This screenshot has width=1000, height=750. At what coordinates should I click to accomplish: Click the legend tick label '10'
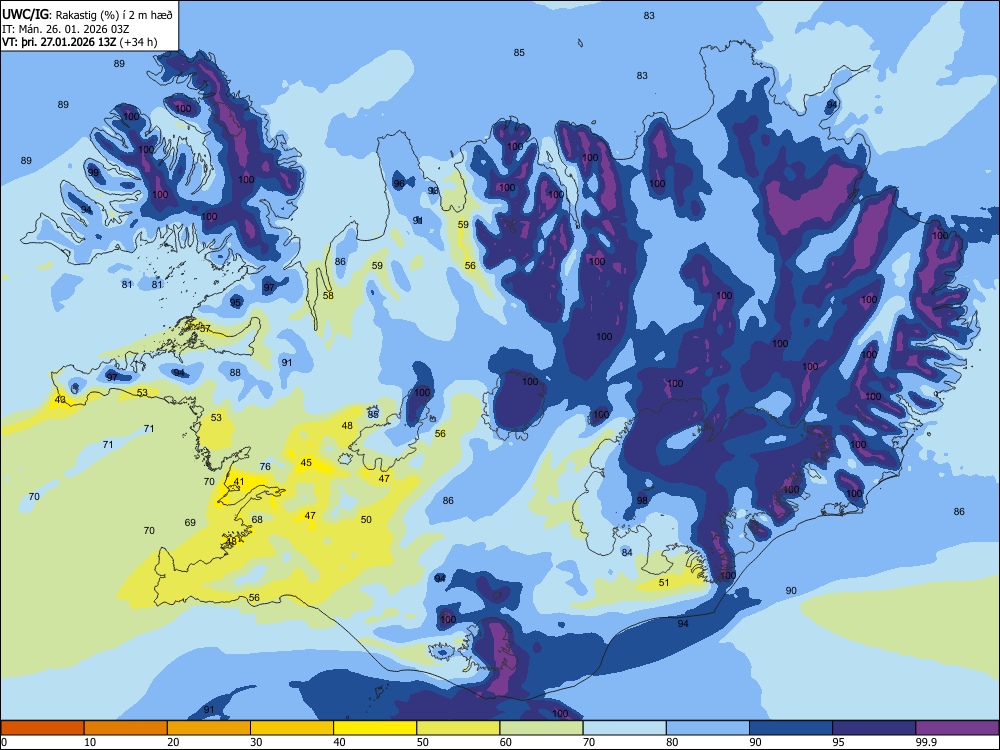pos(90,742)
